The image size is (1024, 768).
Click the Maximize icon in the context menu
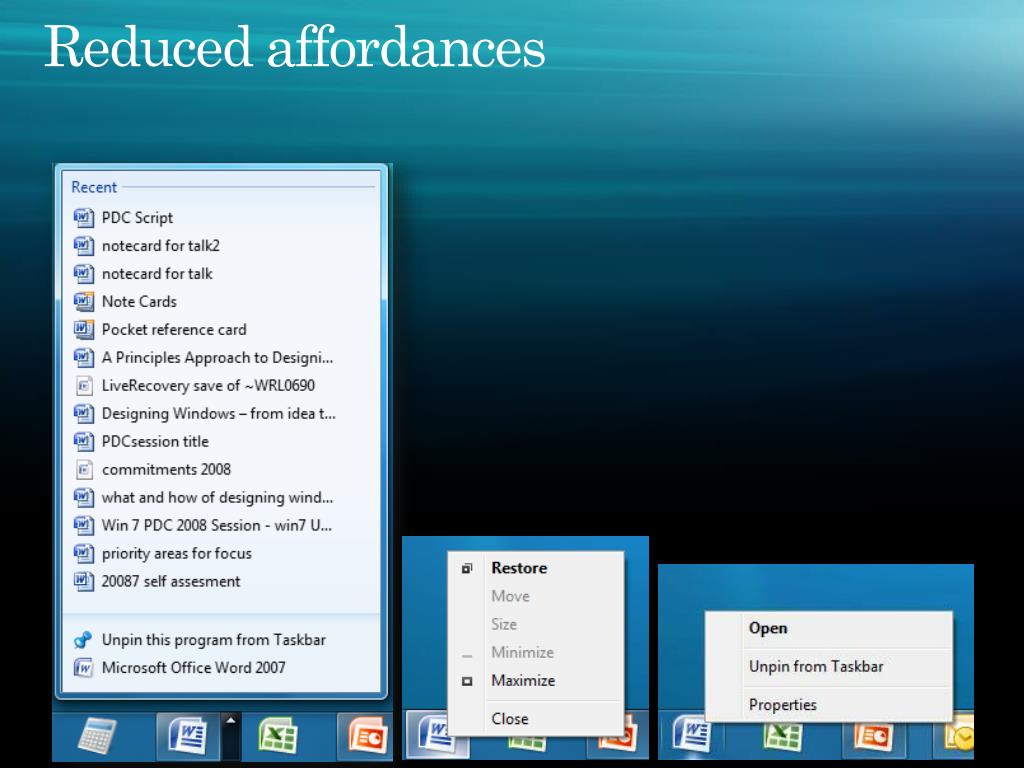click(x=467, y=681)
